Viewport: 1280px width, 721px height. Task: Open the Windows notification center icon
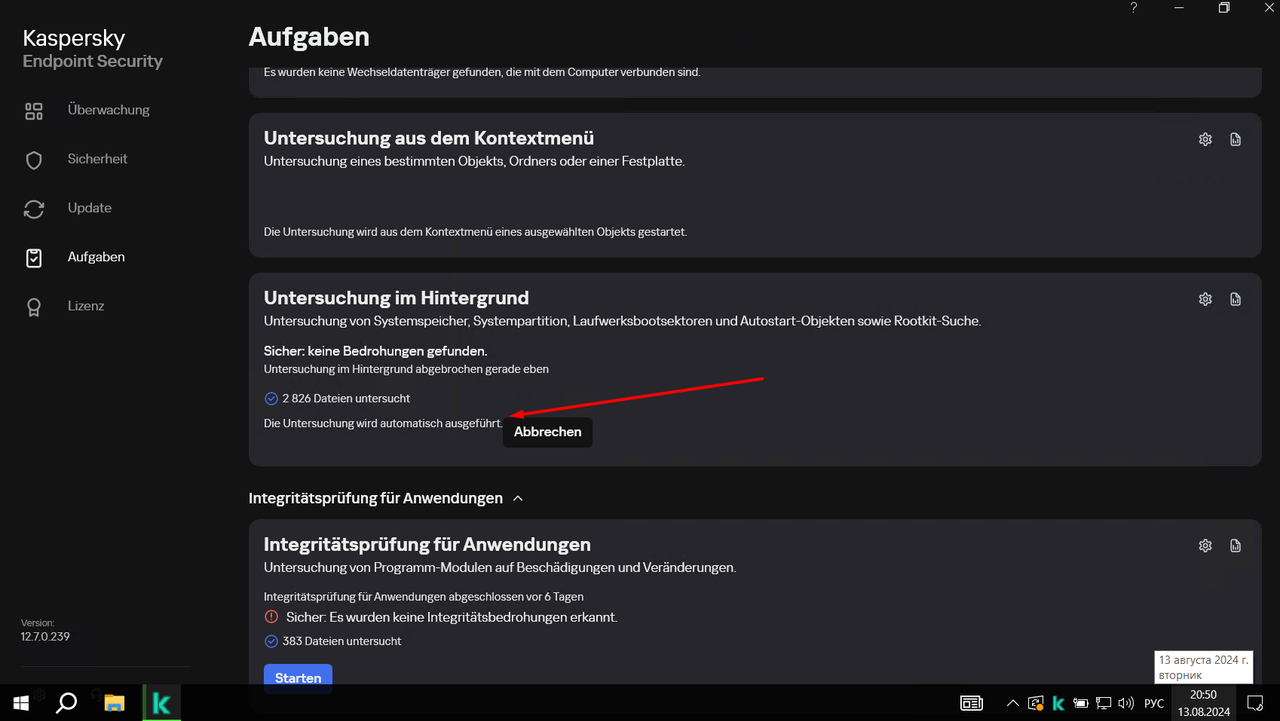[1256, 703]
